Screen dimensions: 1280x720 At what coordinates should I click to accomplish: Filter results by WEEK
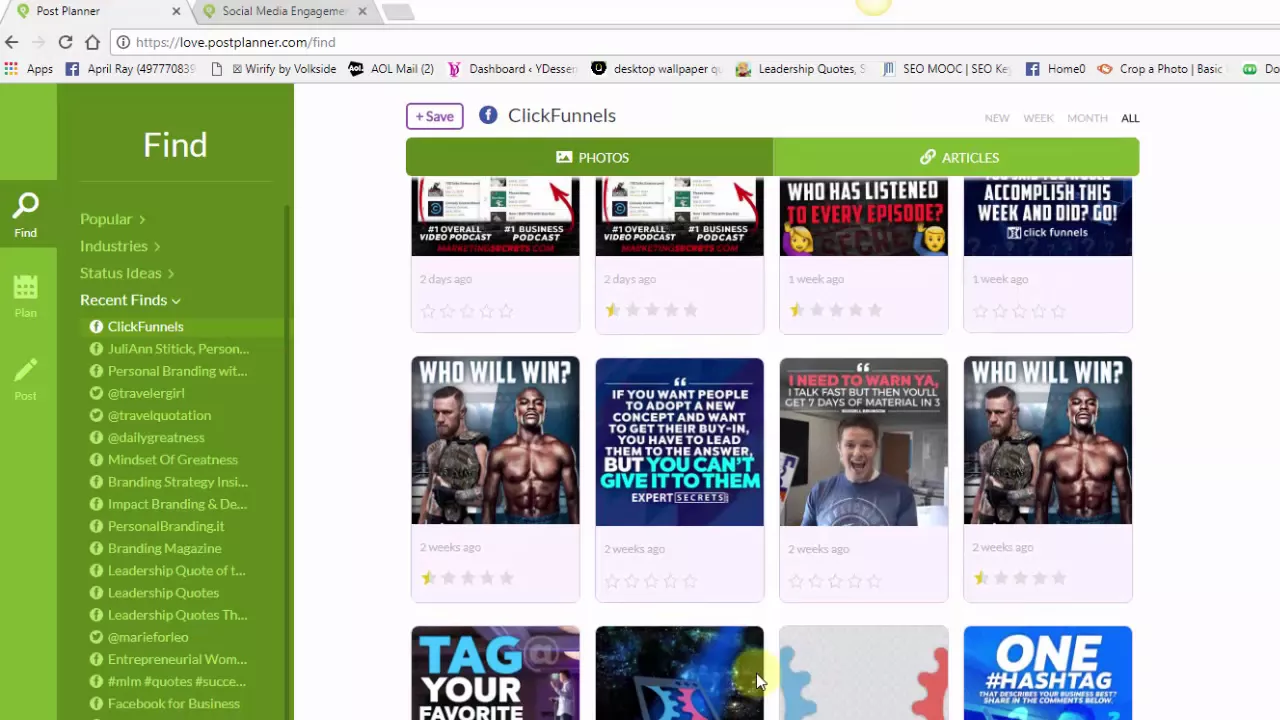point(1038,118)
